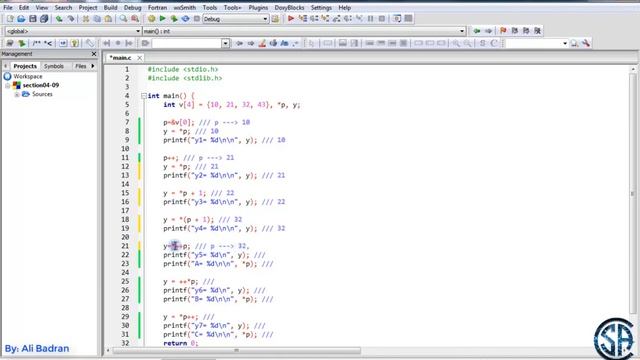Expand the Sources folder node
640x360 pixels.
tap(17, 94)
